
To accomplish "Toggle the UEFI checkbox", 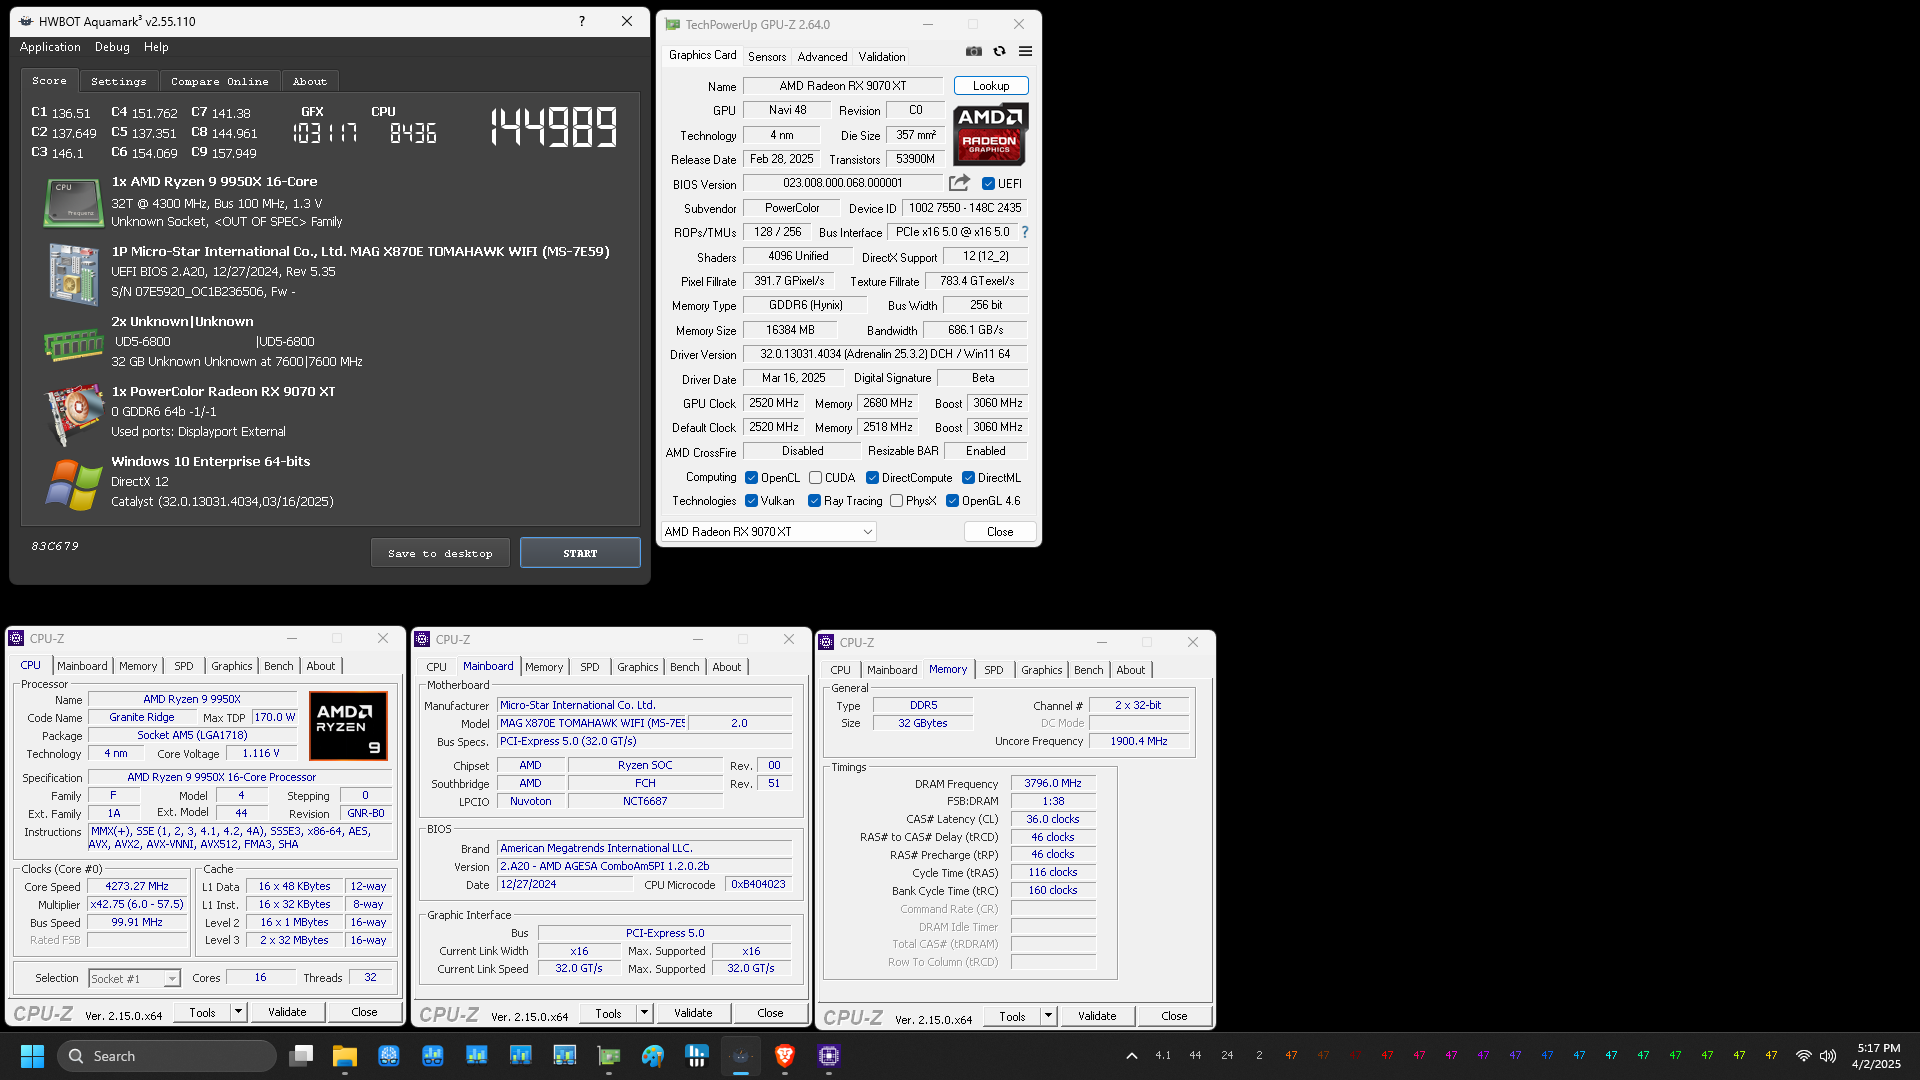I will tap(988, 184).
